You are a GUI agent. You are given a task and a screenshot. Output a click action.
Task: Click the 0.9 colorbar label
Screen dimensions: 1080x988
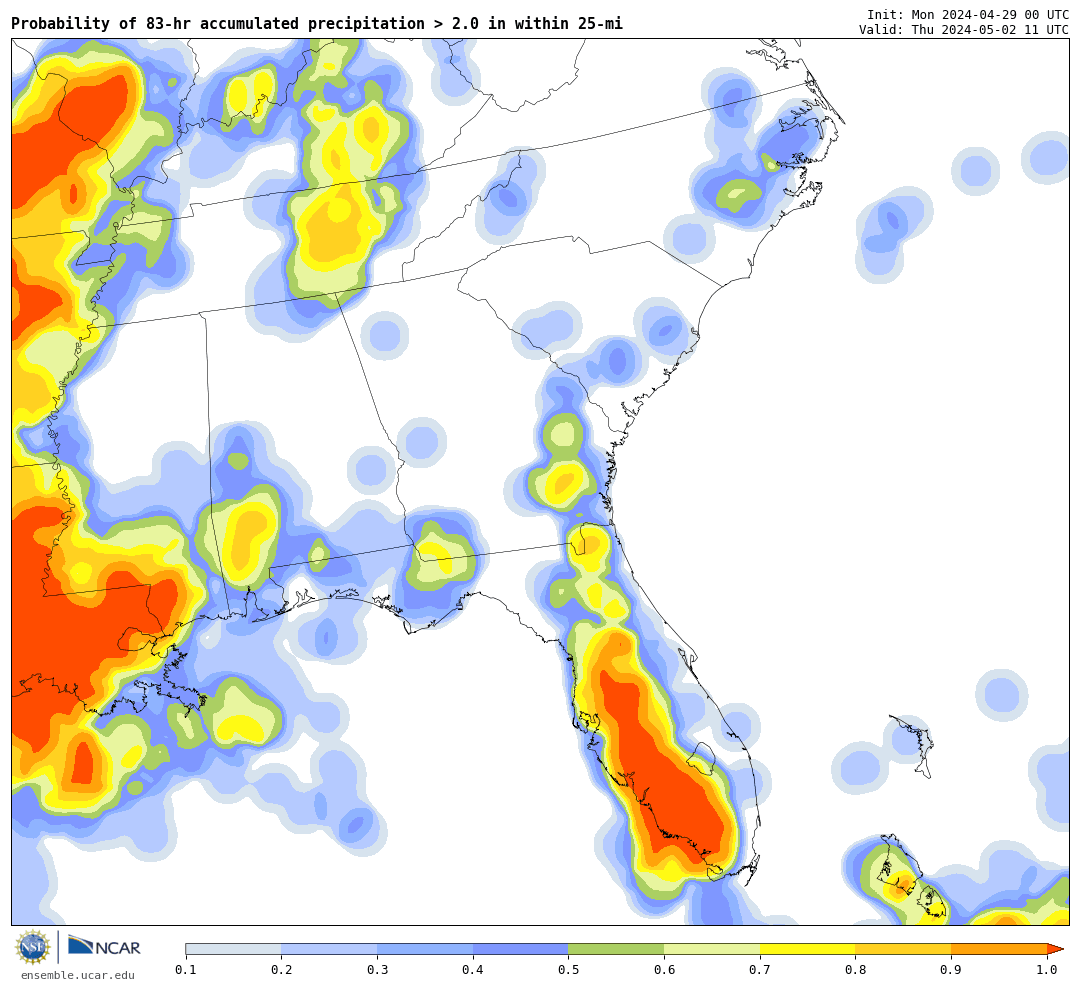(952, 969)
